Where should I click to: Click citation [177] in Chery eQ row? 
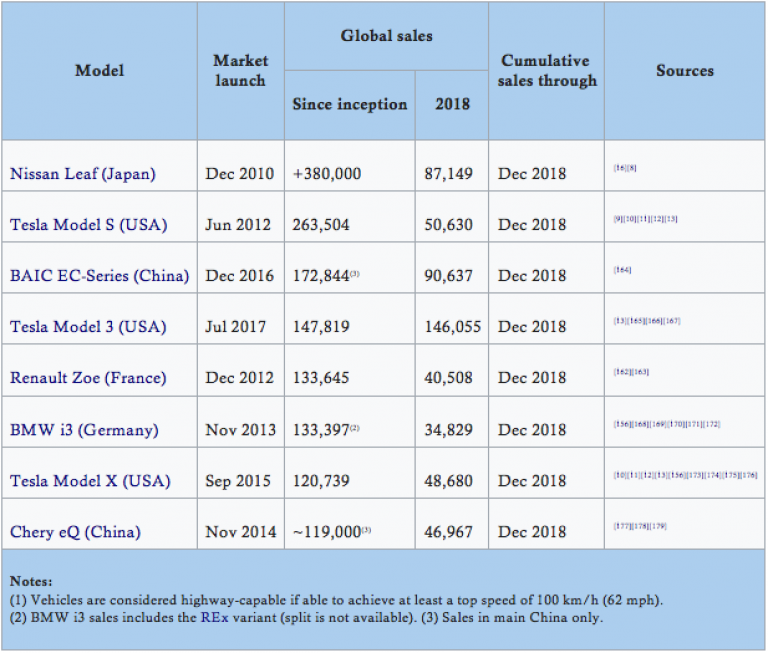pos(621,525)
